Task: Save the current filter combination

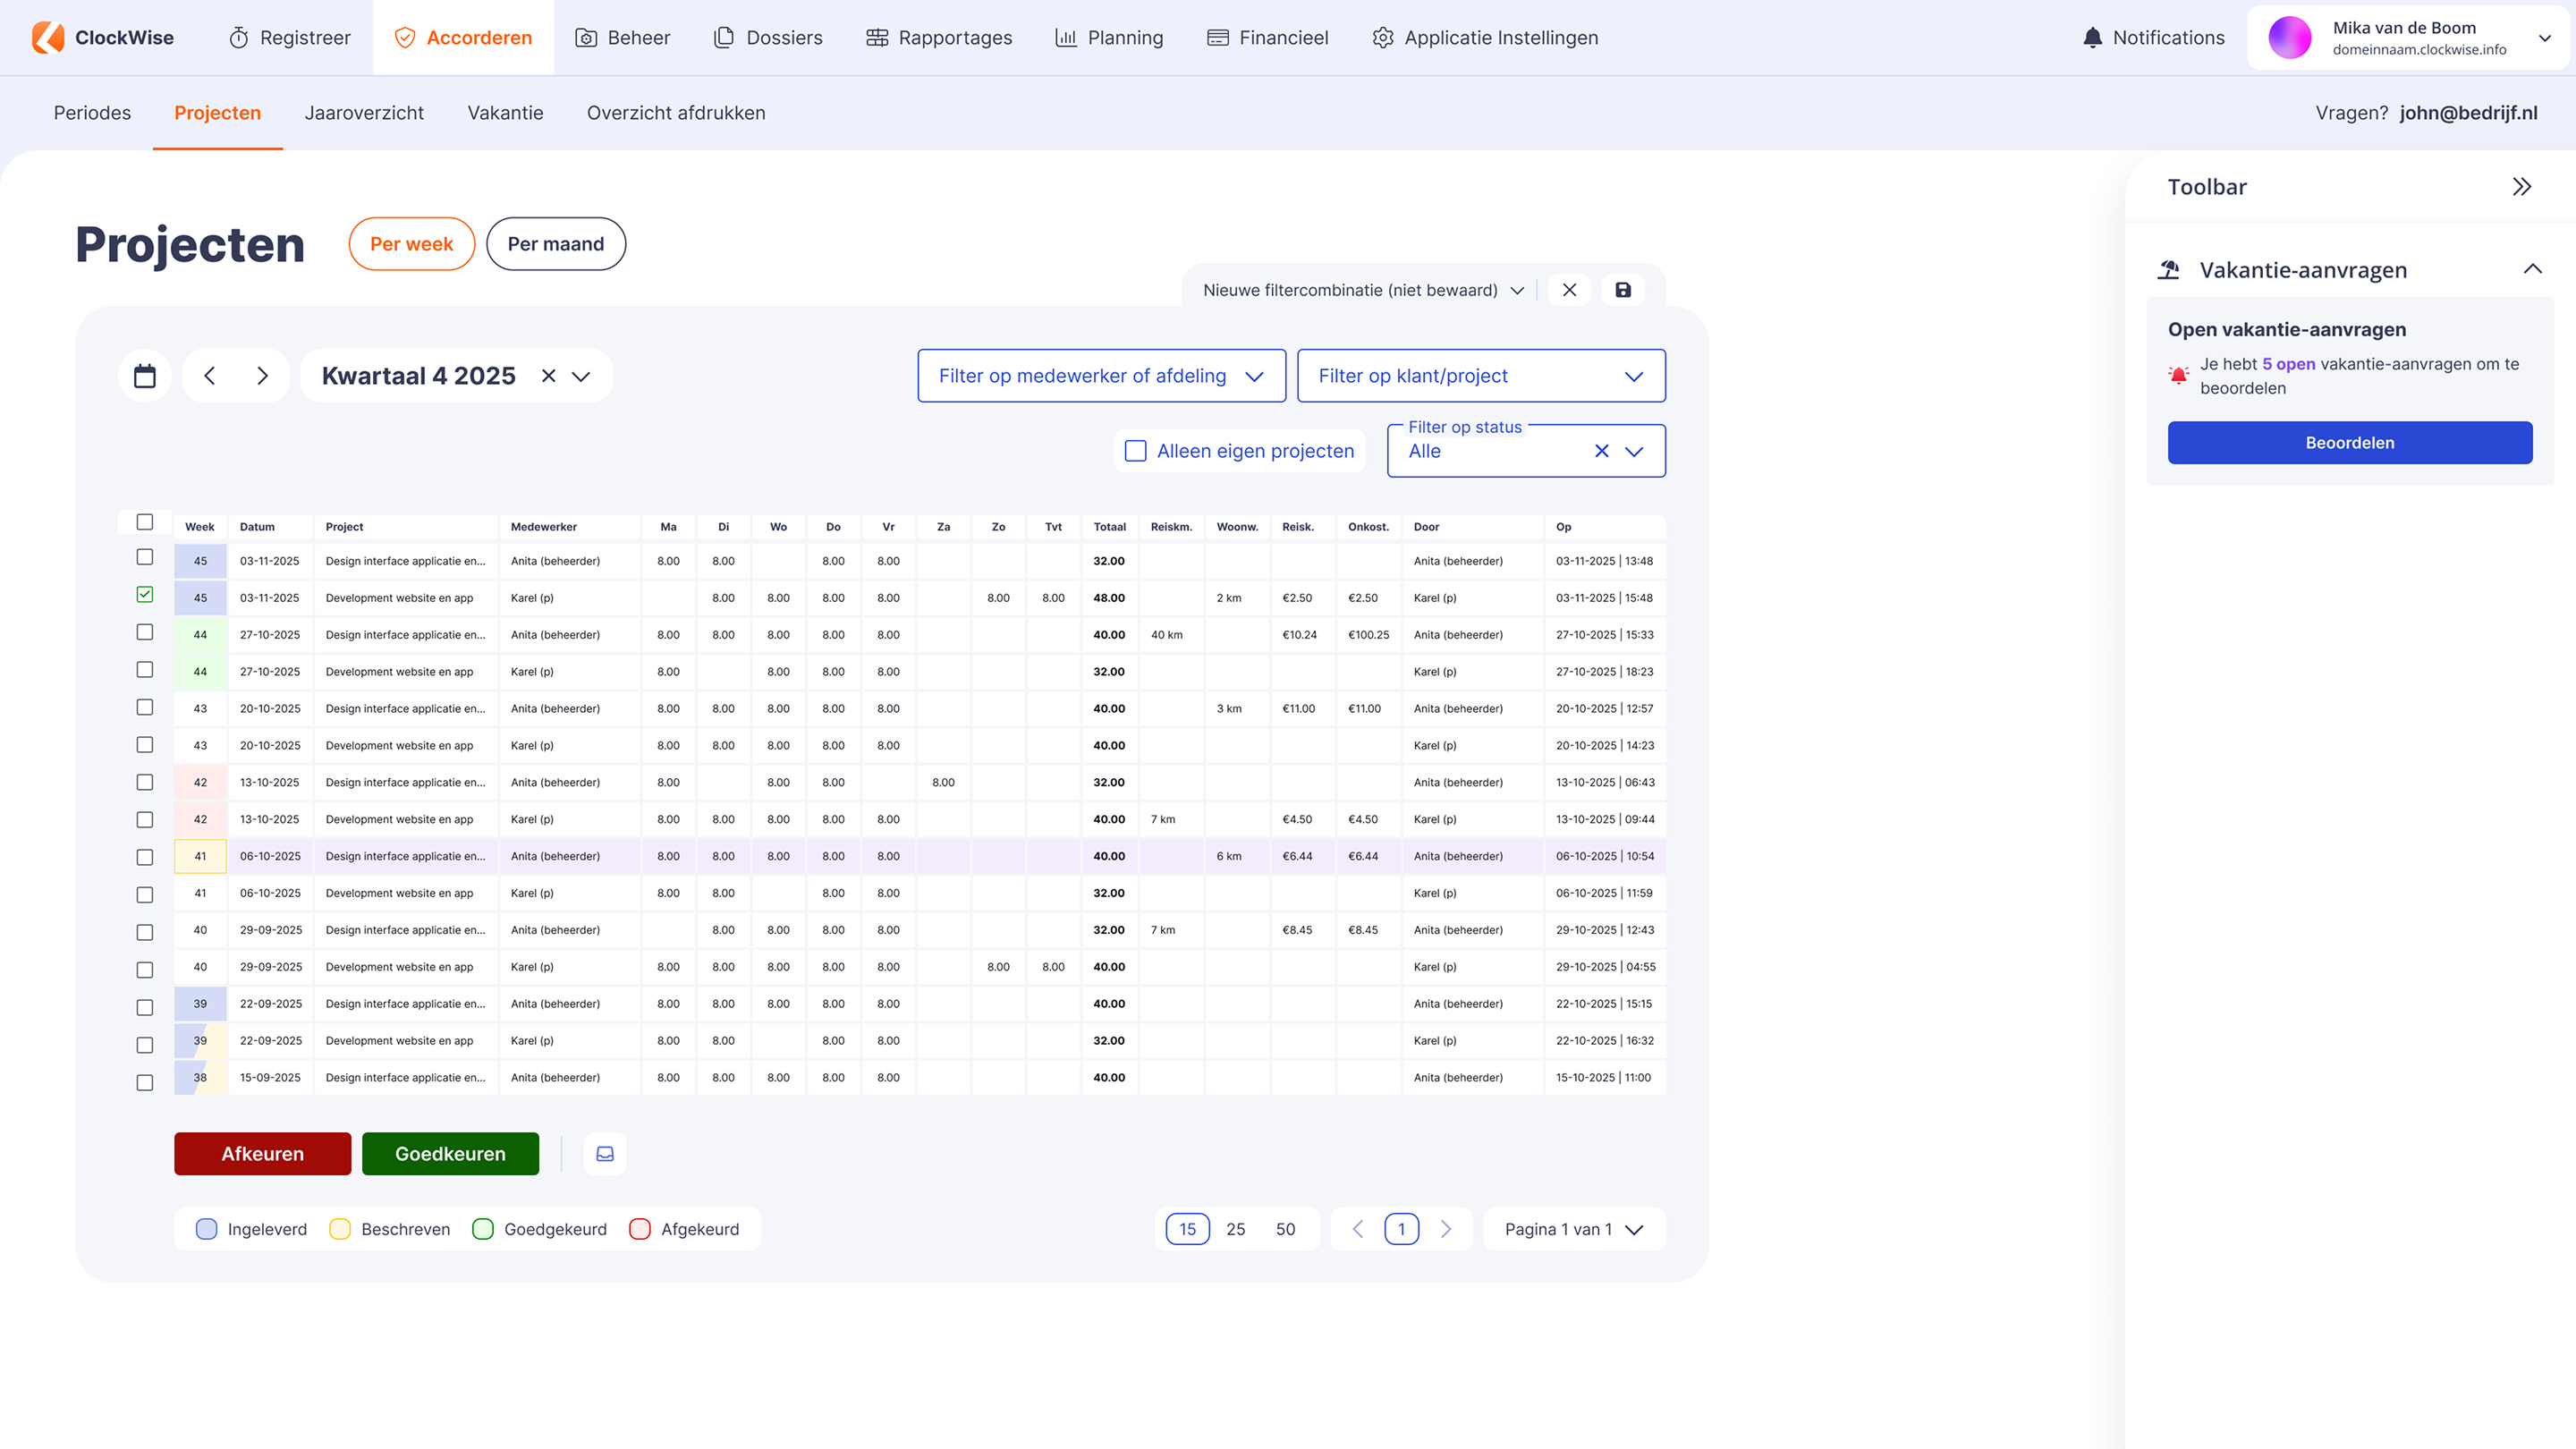Action: pos(1623,290)
